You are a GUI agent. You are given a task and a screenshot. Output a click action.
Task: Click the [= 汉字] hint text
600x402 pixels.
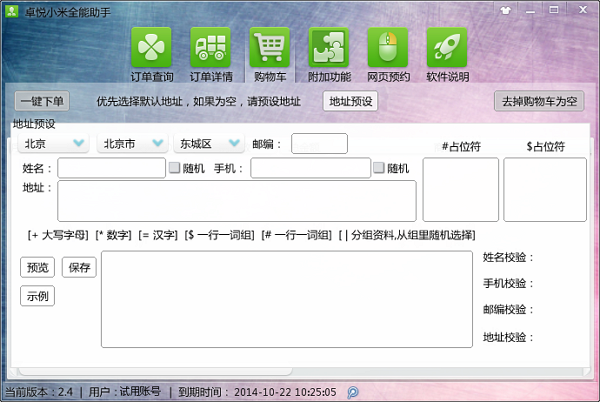158,235
